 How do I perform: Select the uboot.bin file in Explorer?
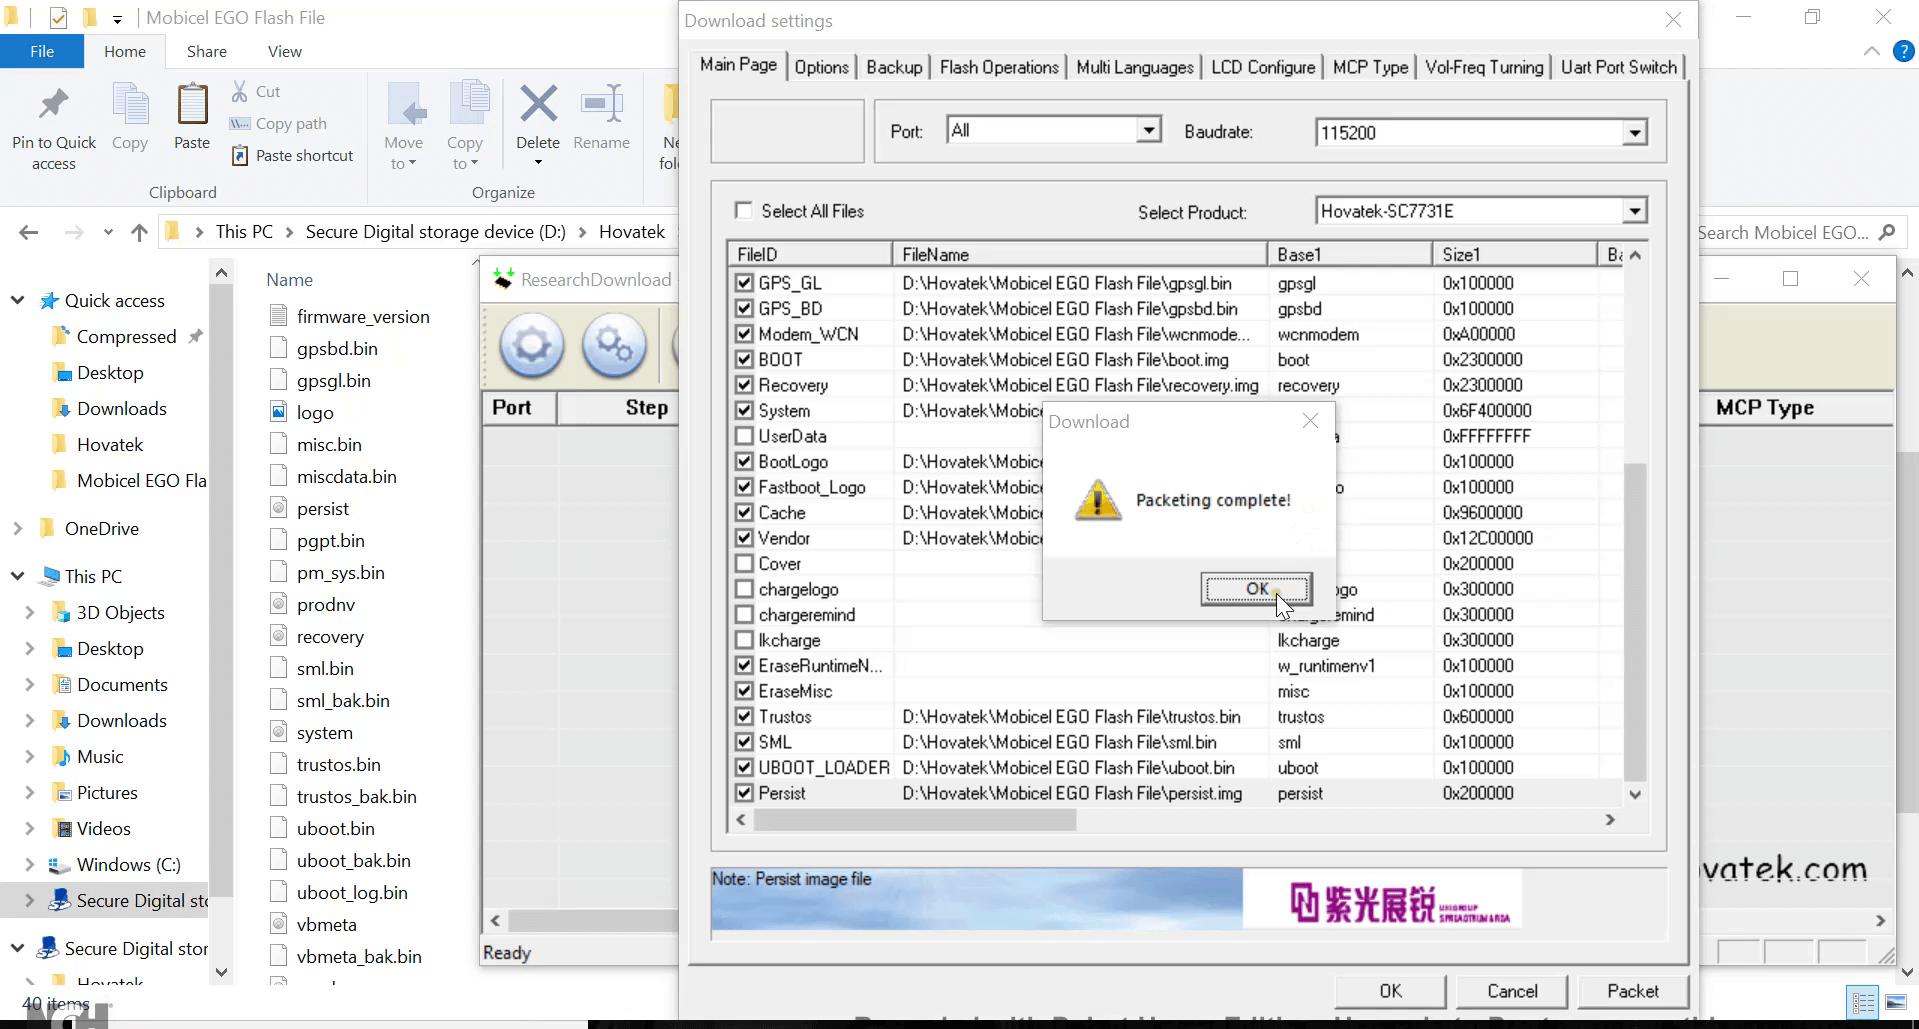tap(336, 829)
